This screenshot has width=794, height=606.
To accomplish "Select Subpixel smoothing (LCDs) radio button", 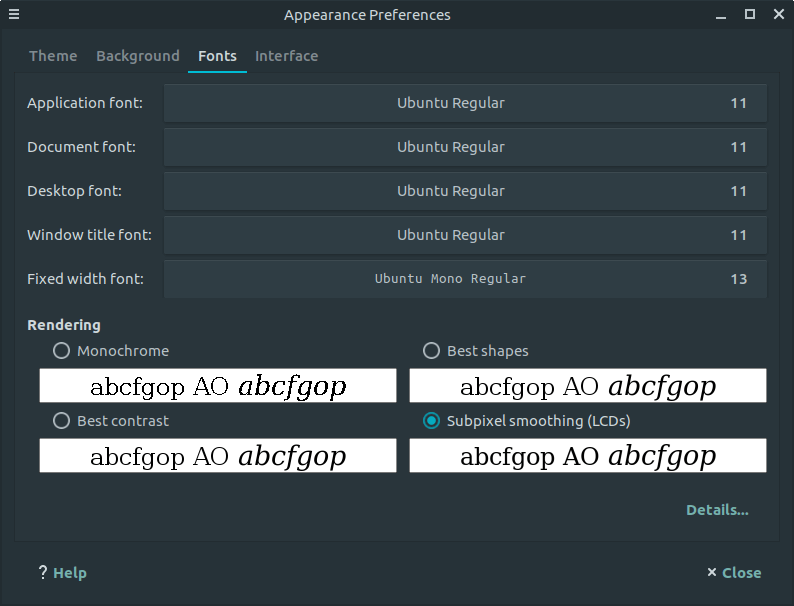I will [432, 421].
